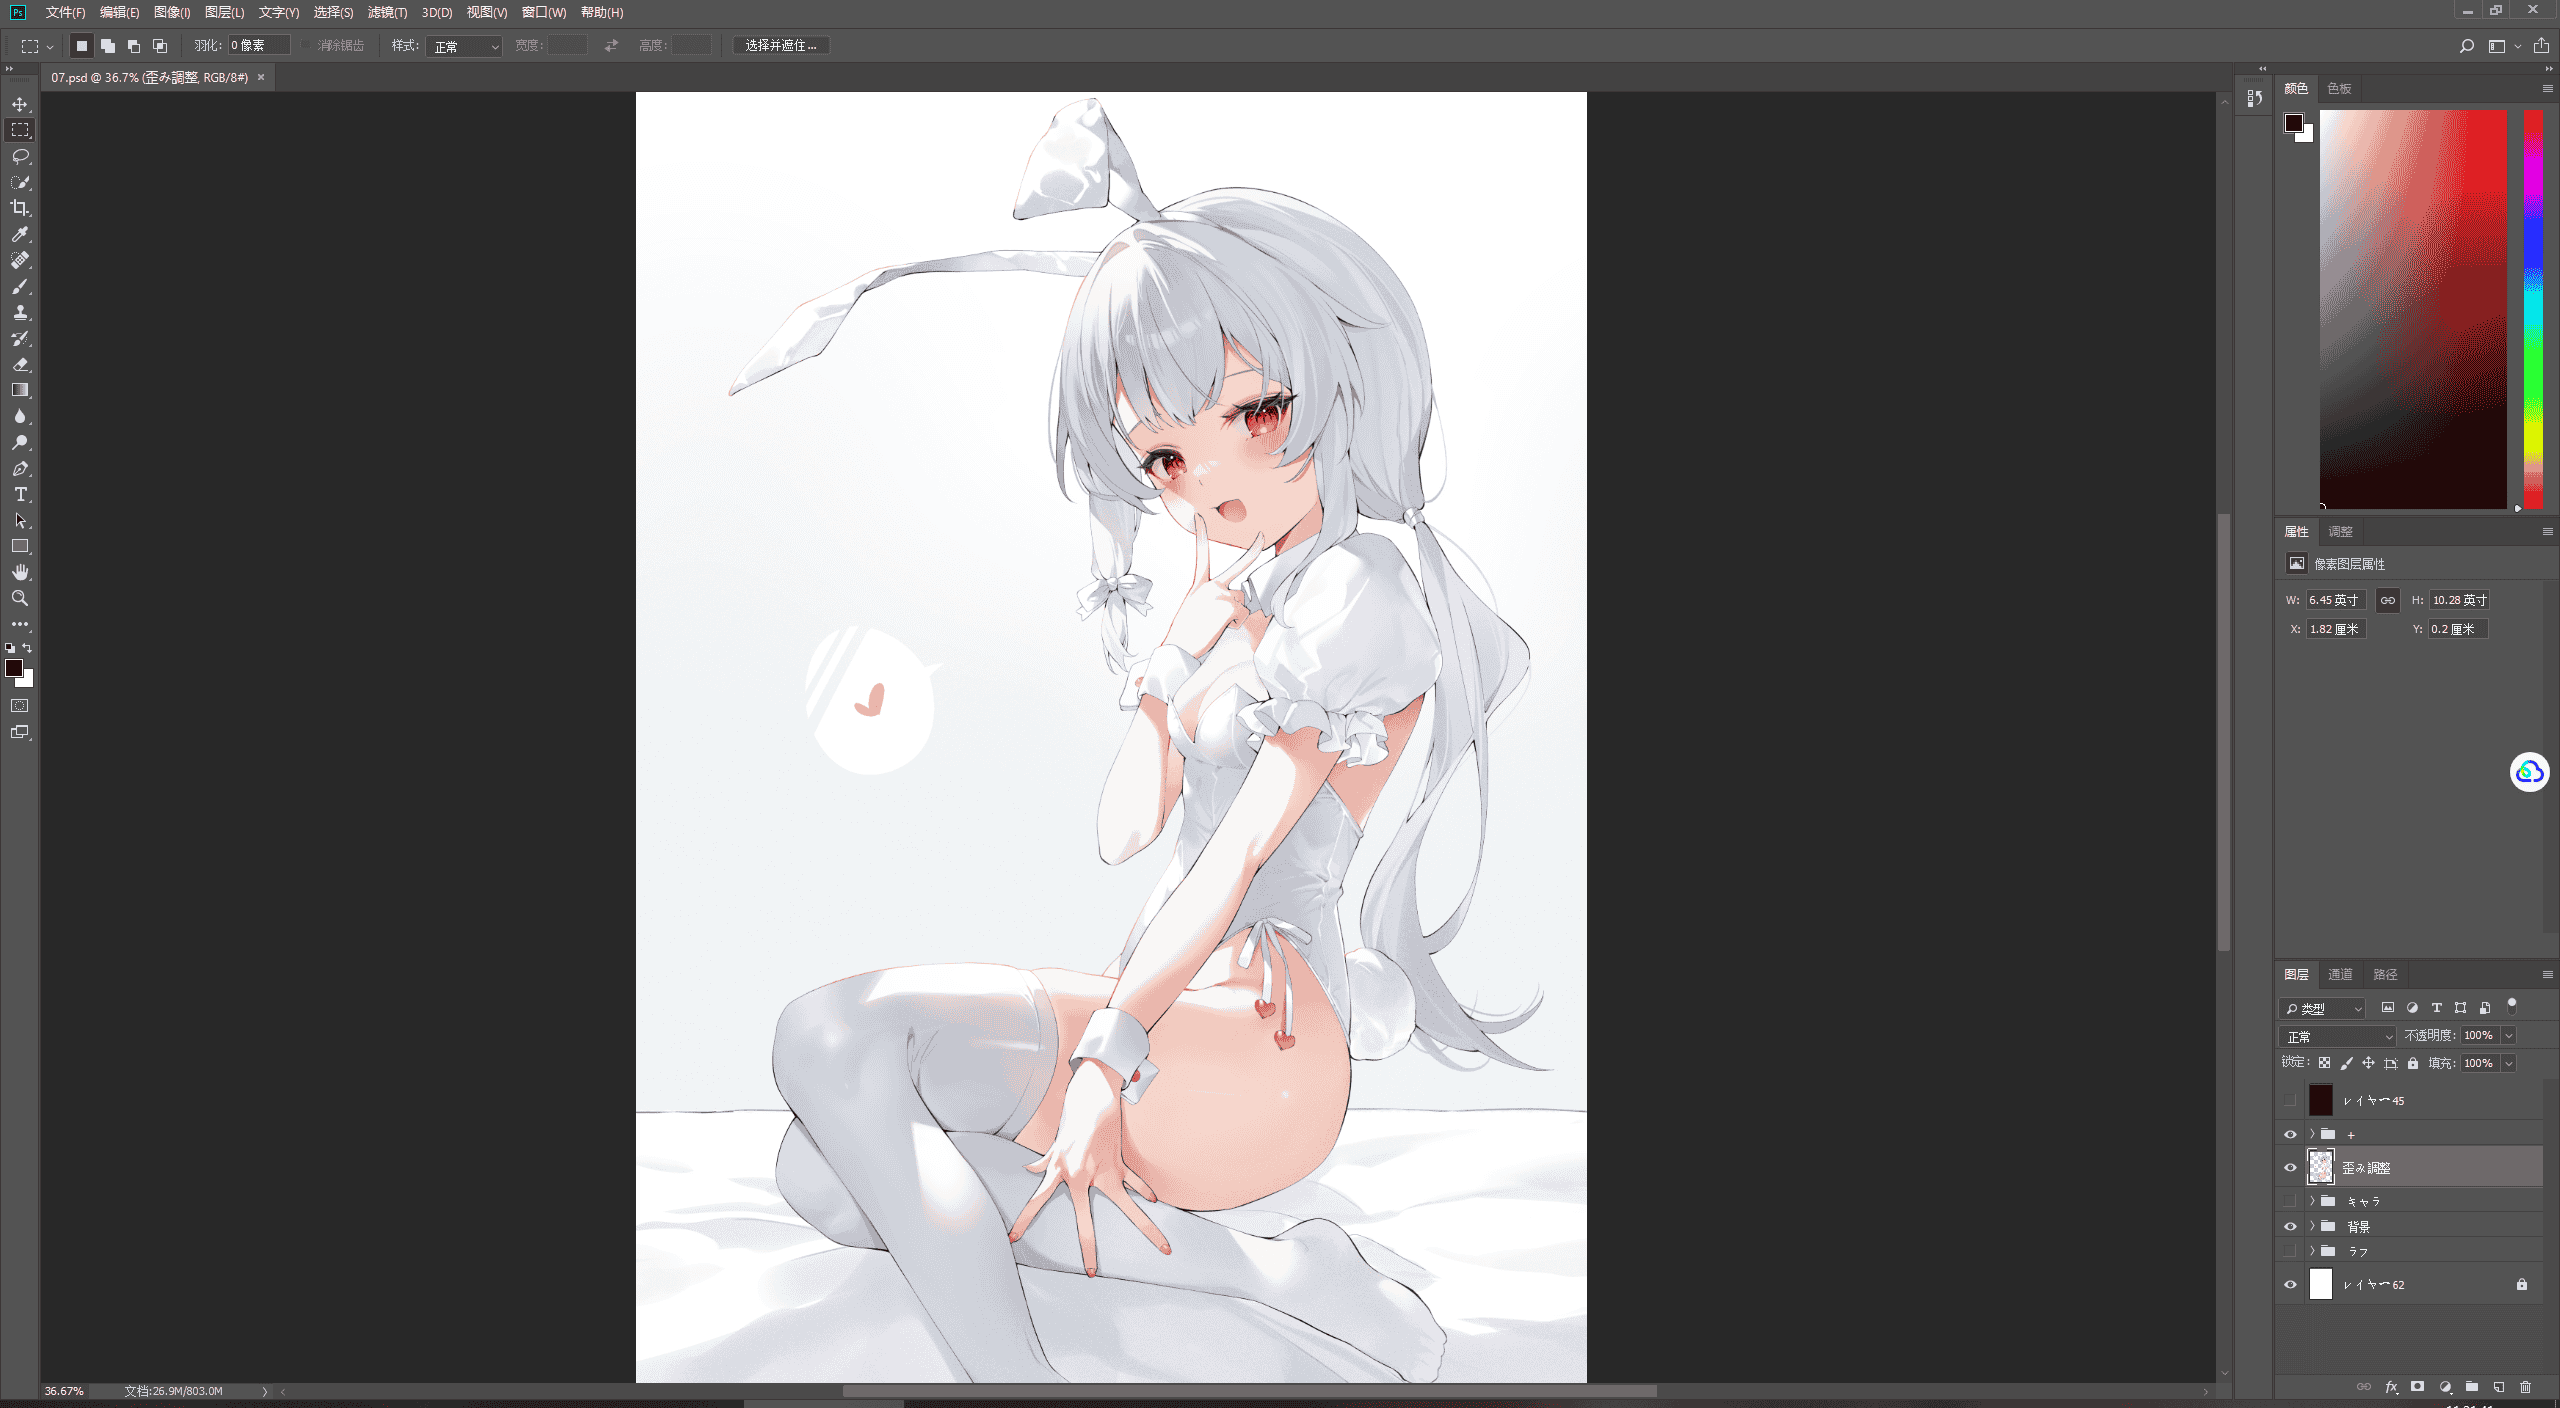
Task: Switch to the 通道 tab
Action: [2340, 974]
